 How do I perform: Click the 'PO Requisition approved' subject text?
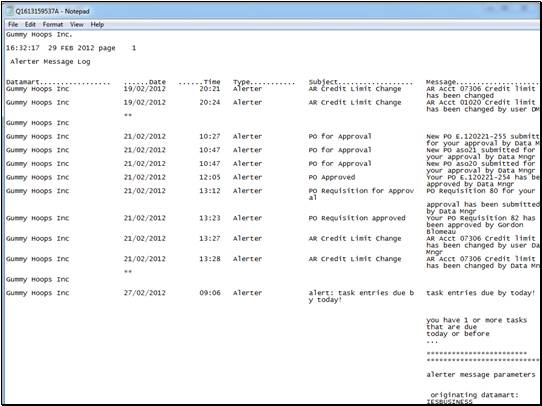pyautogui.click(x=357, y=218)
